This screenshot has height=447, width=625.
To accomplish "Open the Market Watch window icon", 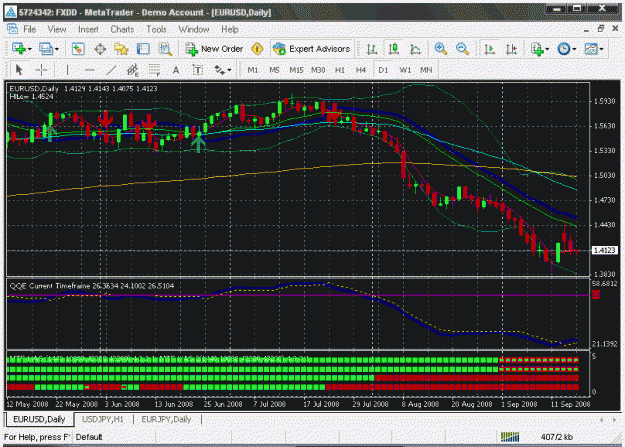I will pos(78,49).
